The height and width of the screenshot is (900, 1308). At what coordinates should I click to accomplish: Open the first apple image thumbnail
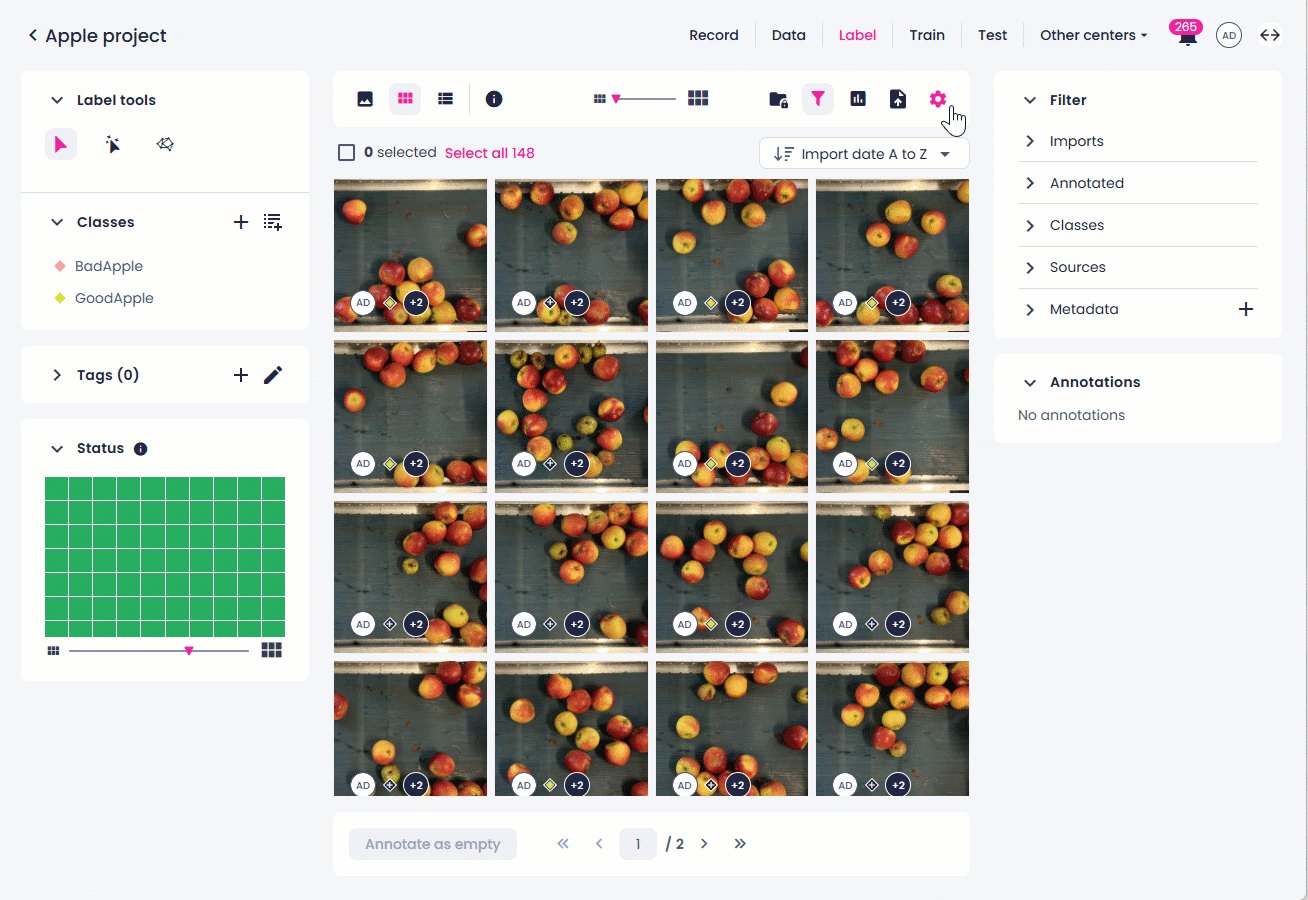(x=411, y=255)
